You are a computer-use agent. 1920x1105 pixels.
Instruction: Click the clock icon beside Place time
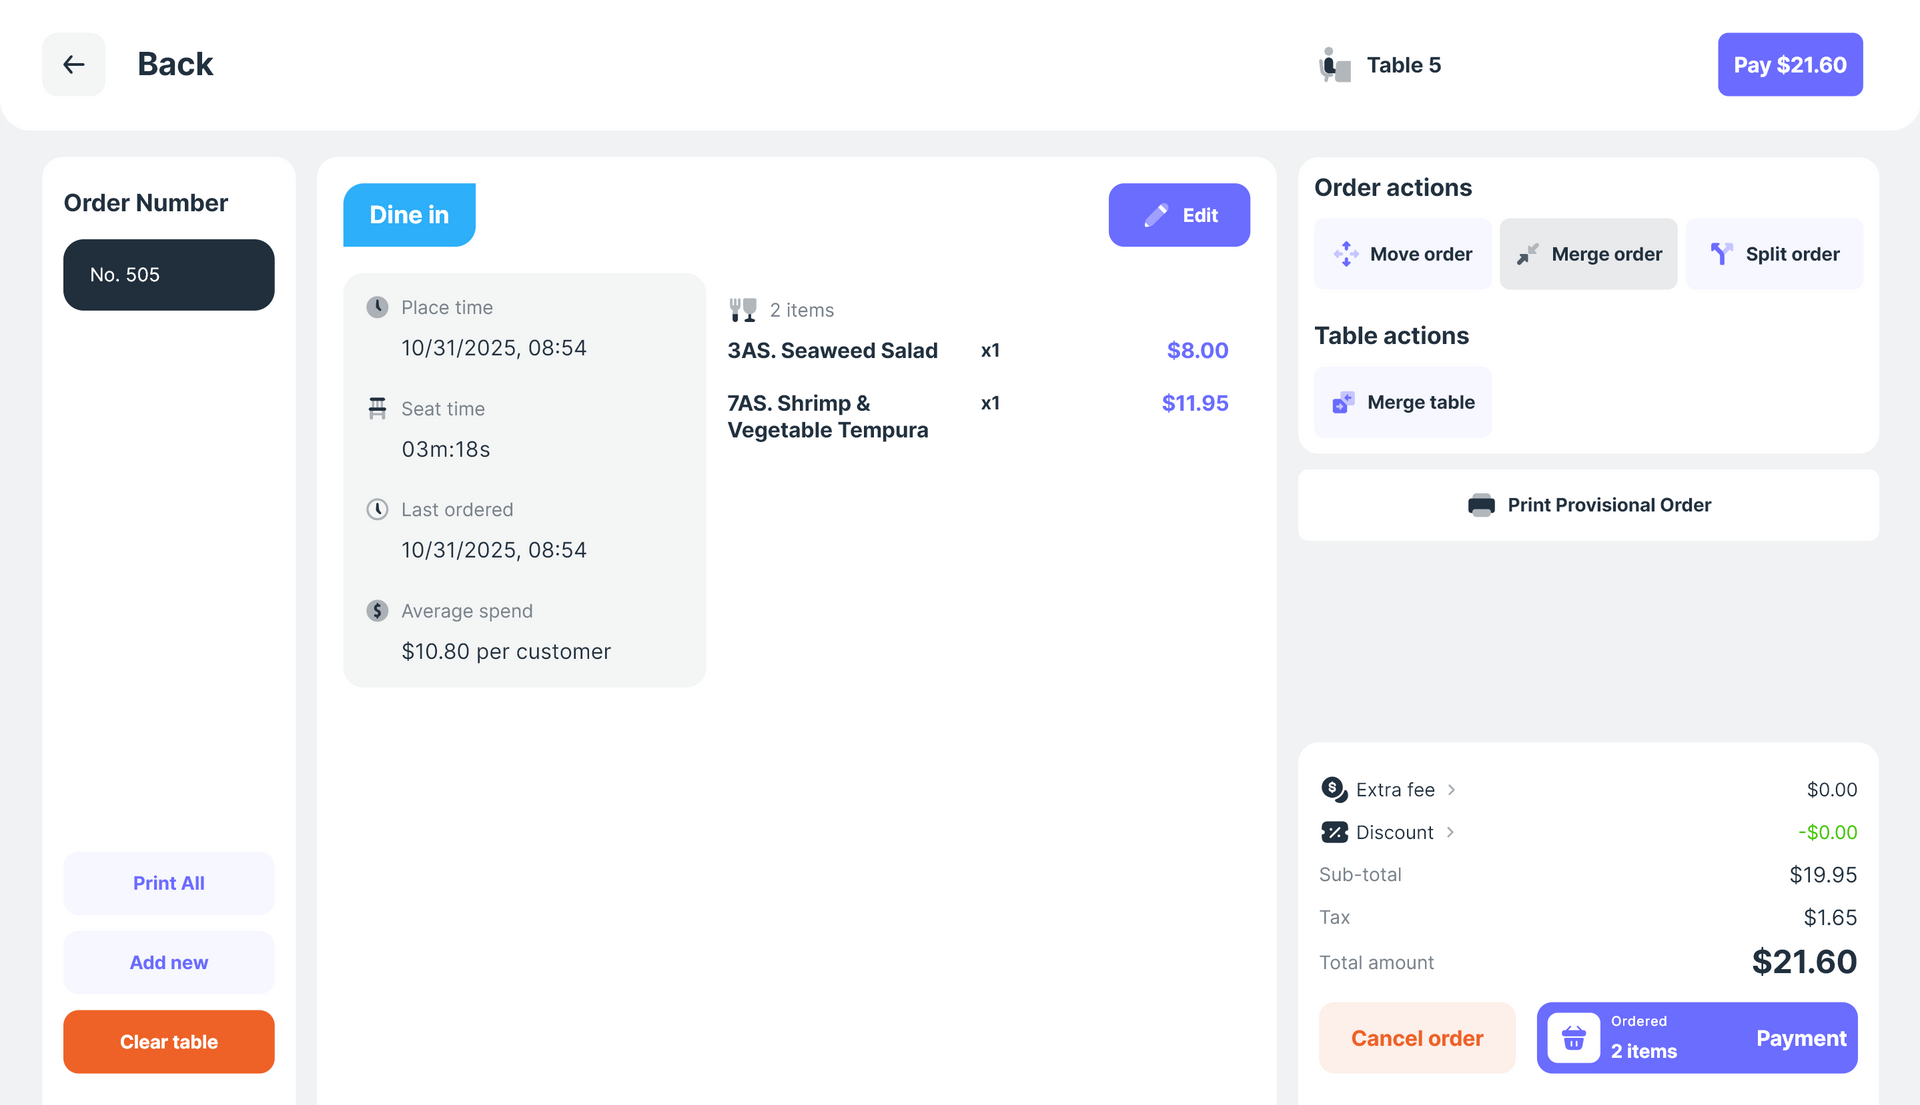(x=377, y=307)
